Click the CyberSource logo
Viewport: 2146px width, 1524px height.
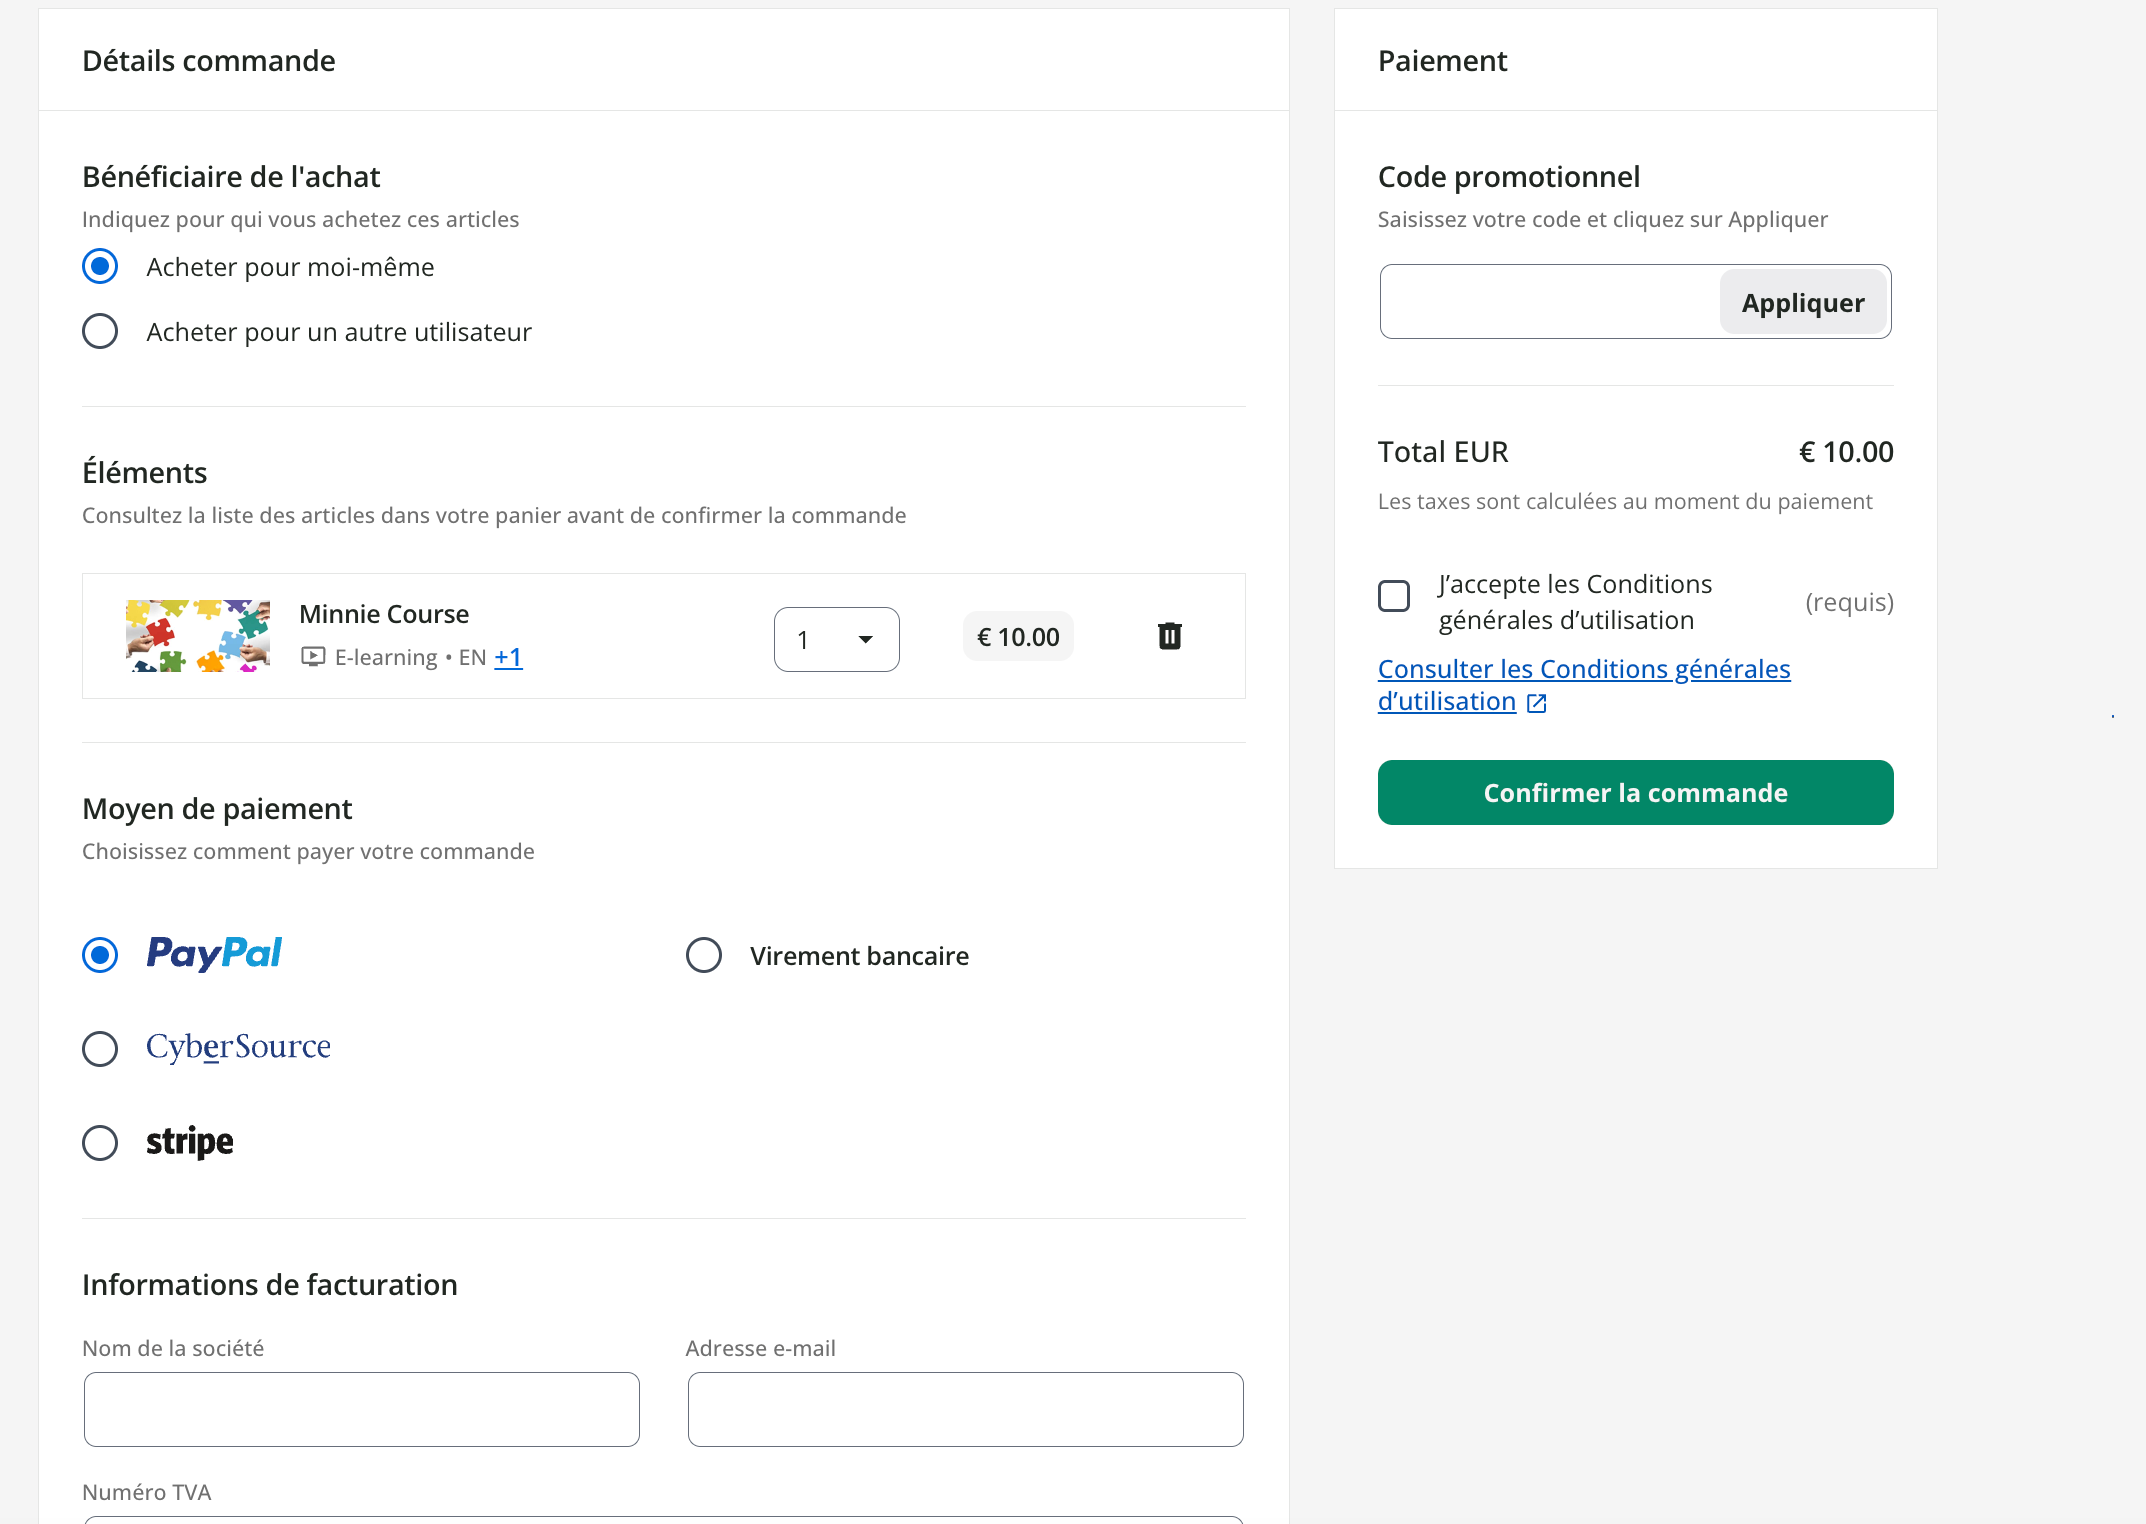[238, 1047]
